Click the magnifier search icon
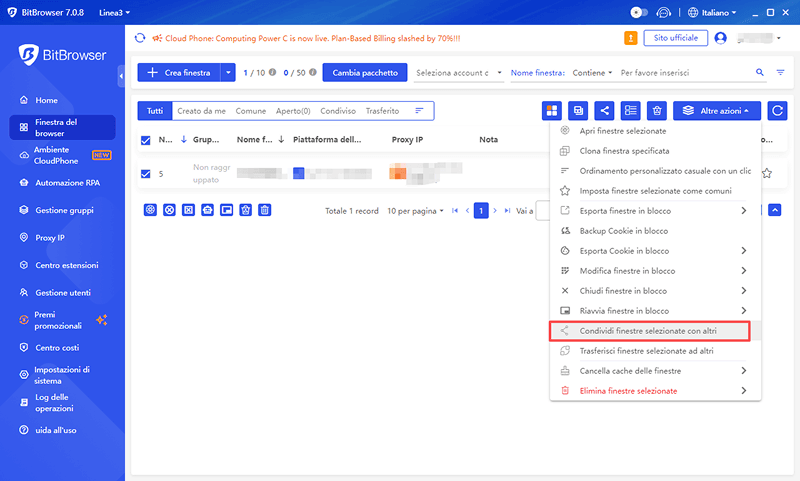 coord(759,73)
